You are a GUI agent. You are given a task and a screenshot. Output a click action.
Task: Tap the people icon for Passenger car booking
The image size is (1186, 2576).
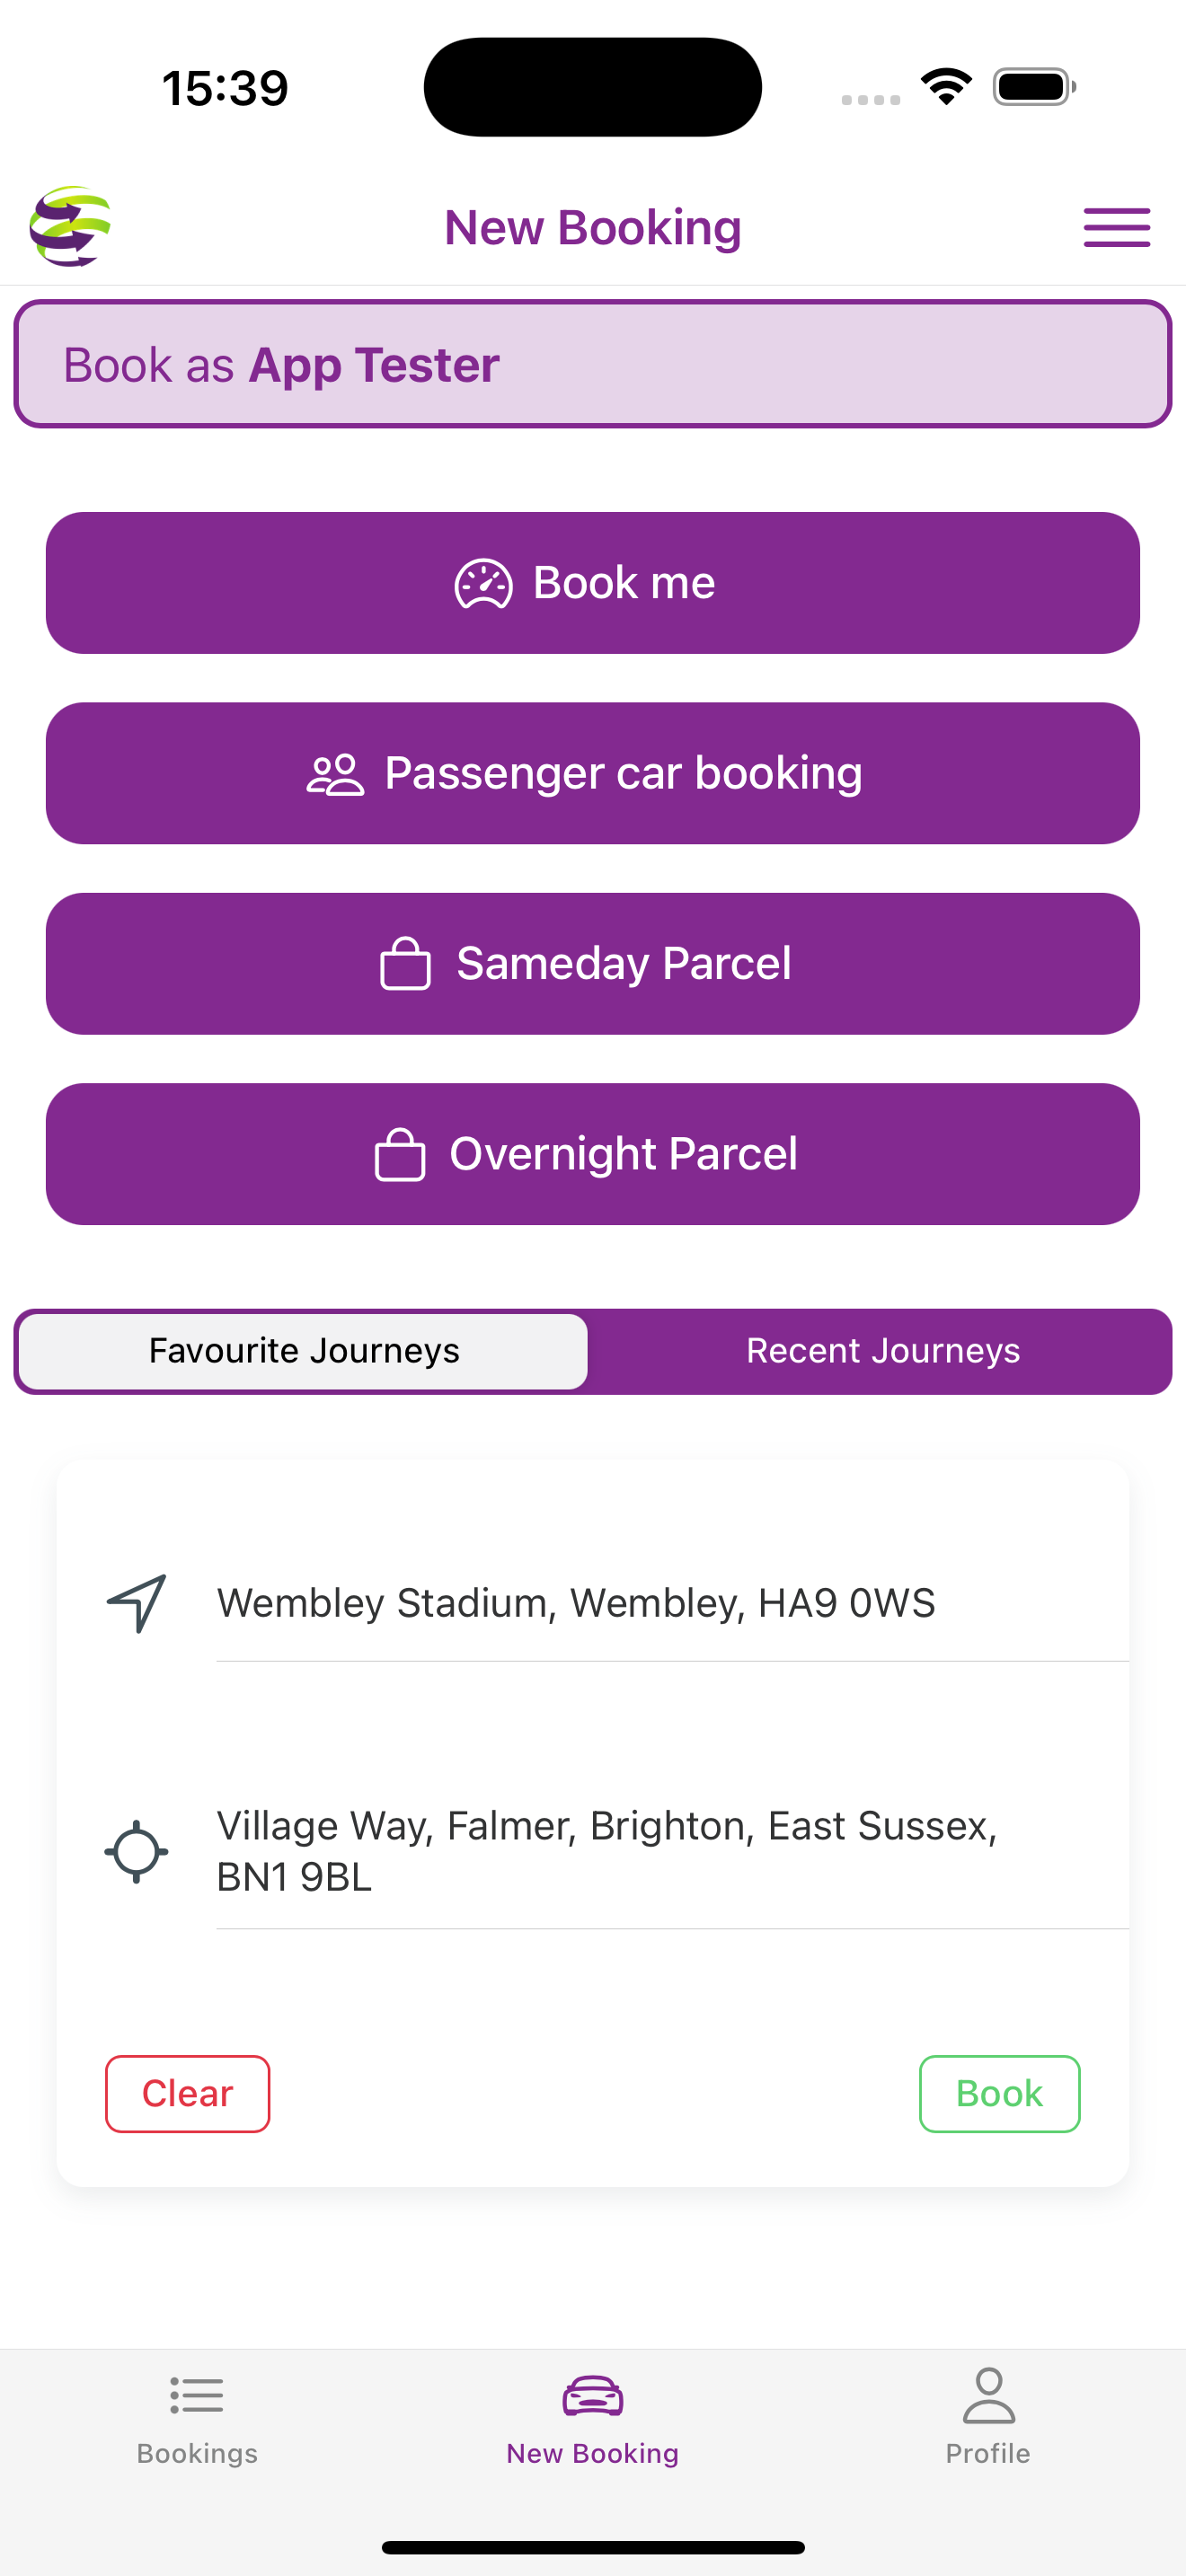click(335, 775)
